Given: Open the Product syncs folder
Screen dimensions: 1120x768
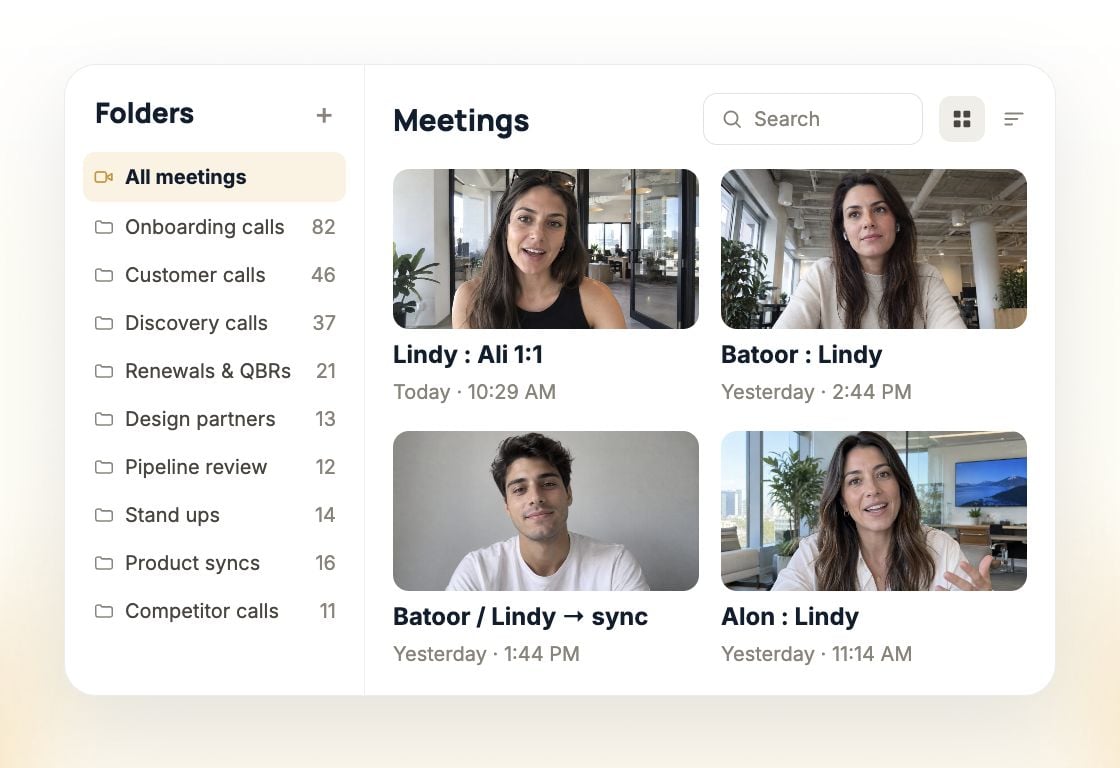Looking at the screenshot, I should coord(214,563).
